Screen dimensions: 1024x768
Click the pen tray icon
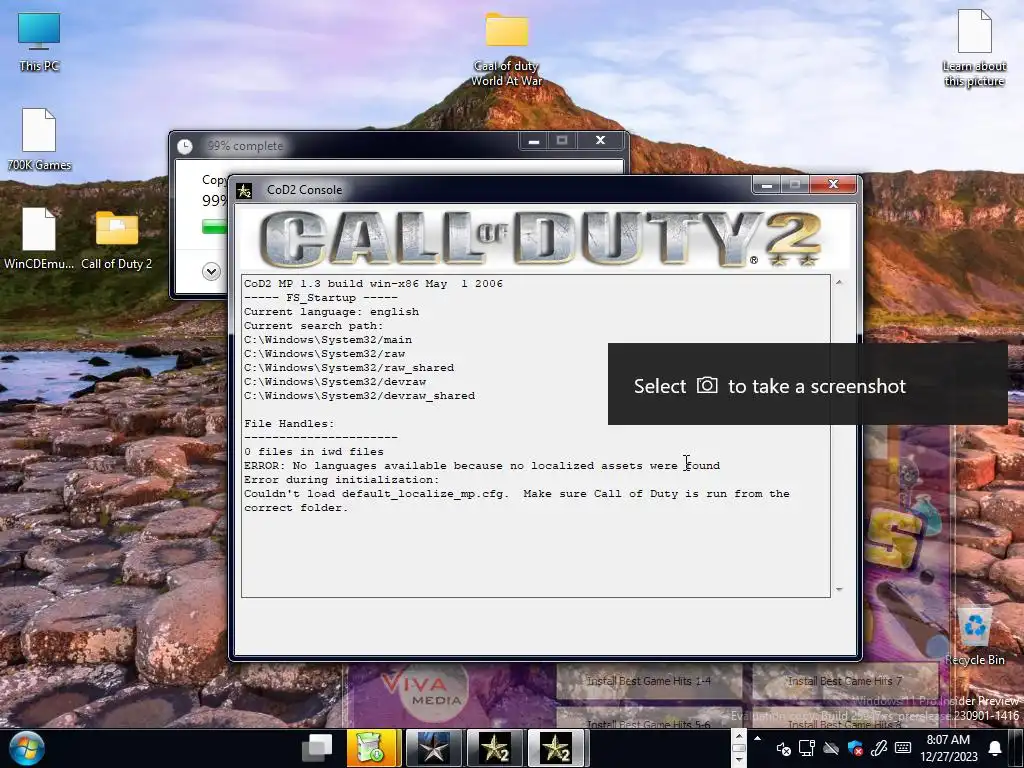coord(879,748)
